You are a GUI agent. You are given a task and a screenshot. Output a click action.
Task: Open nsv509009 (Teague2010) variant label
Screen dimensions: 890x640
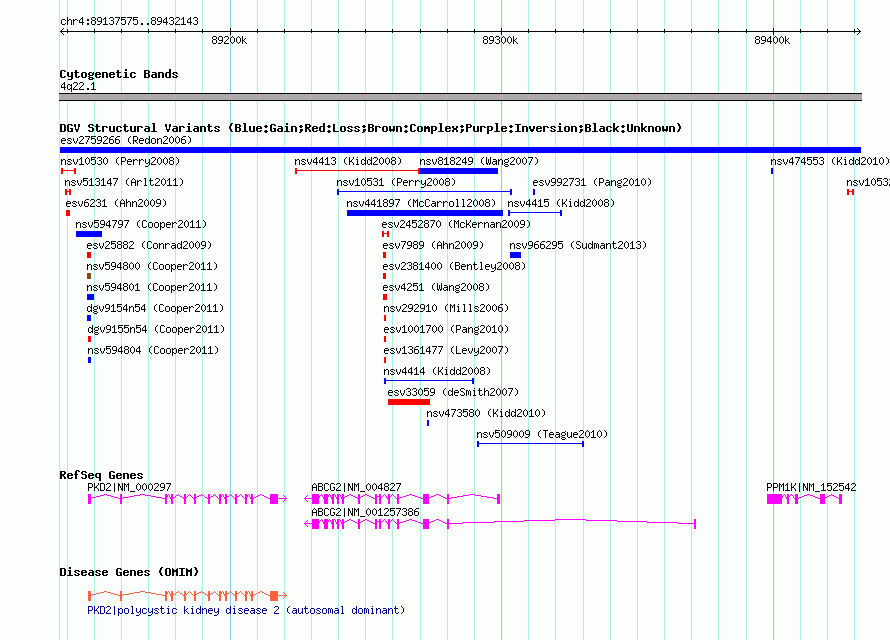coord(542,434)
